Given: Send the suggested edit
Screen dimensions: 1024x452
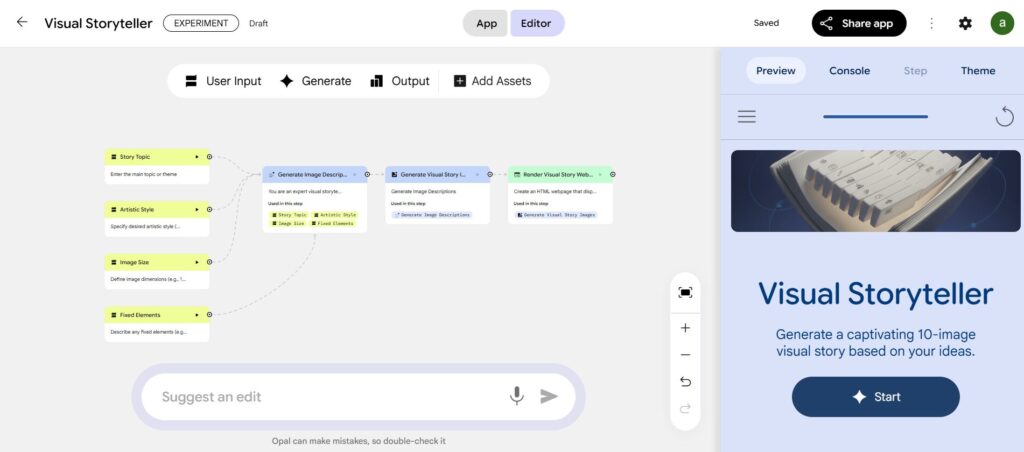Looking at the screenshot, I should (x=549, y=396).
